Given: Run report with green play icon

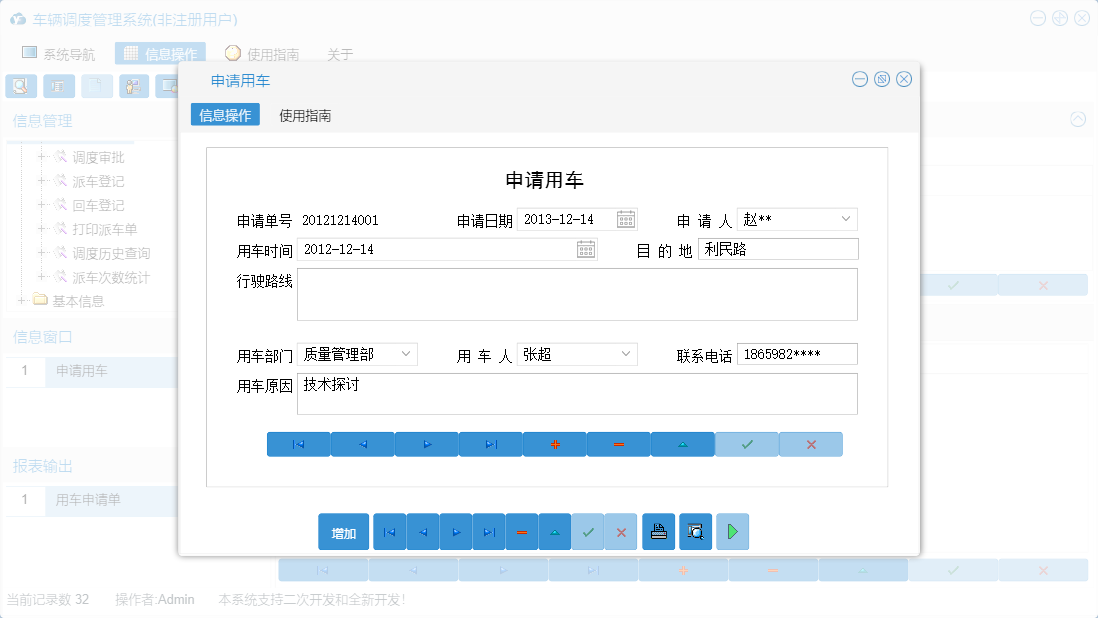Looking at the screenshot, I should click(732, 531).
